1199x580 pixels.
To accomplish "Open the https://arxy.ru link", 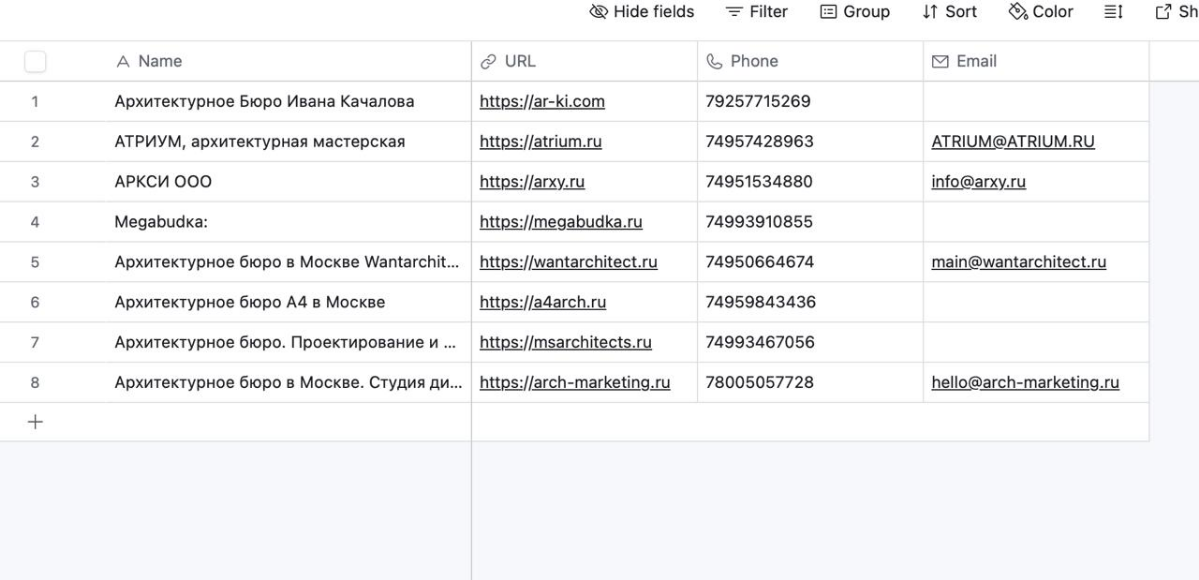I will click(x=532, y=181).
